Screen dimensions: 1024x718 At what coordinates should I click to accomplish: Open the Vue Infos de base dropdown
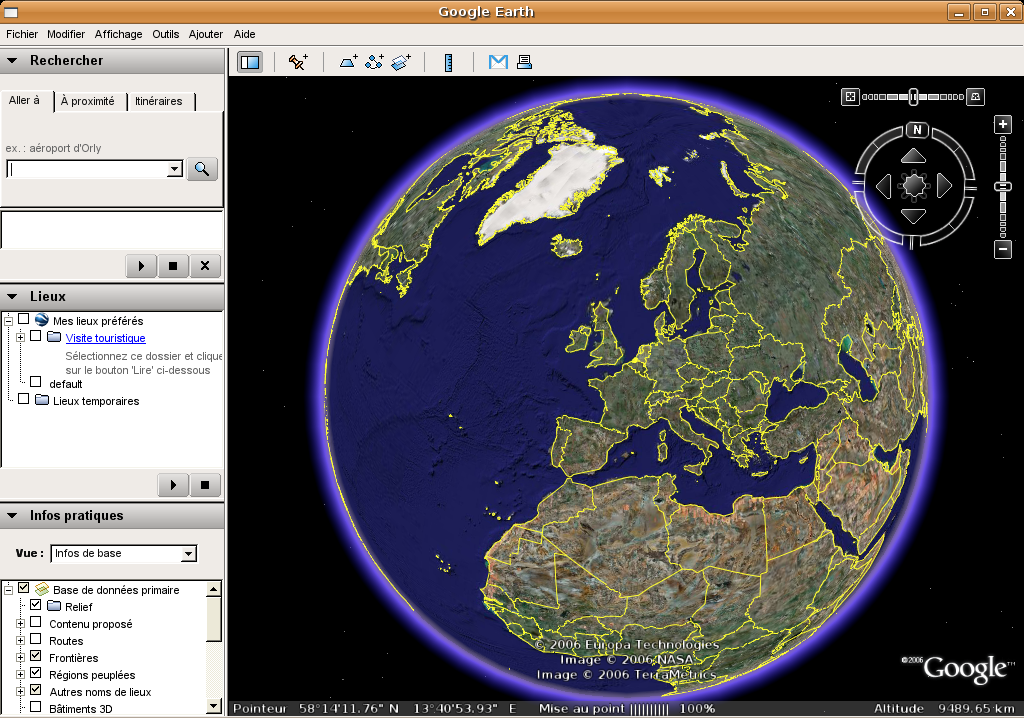189,554
